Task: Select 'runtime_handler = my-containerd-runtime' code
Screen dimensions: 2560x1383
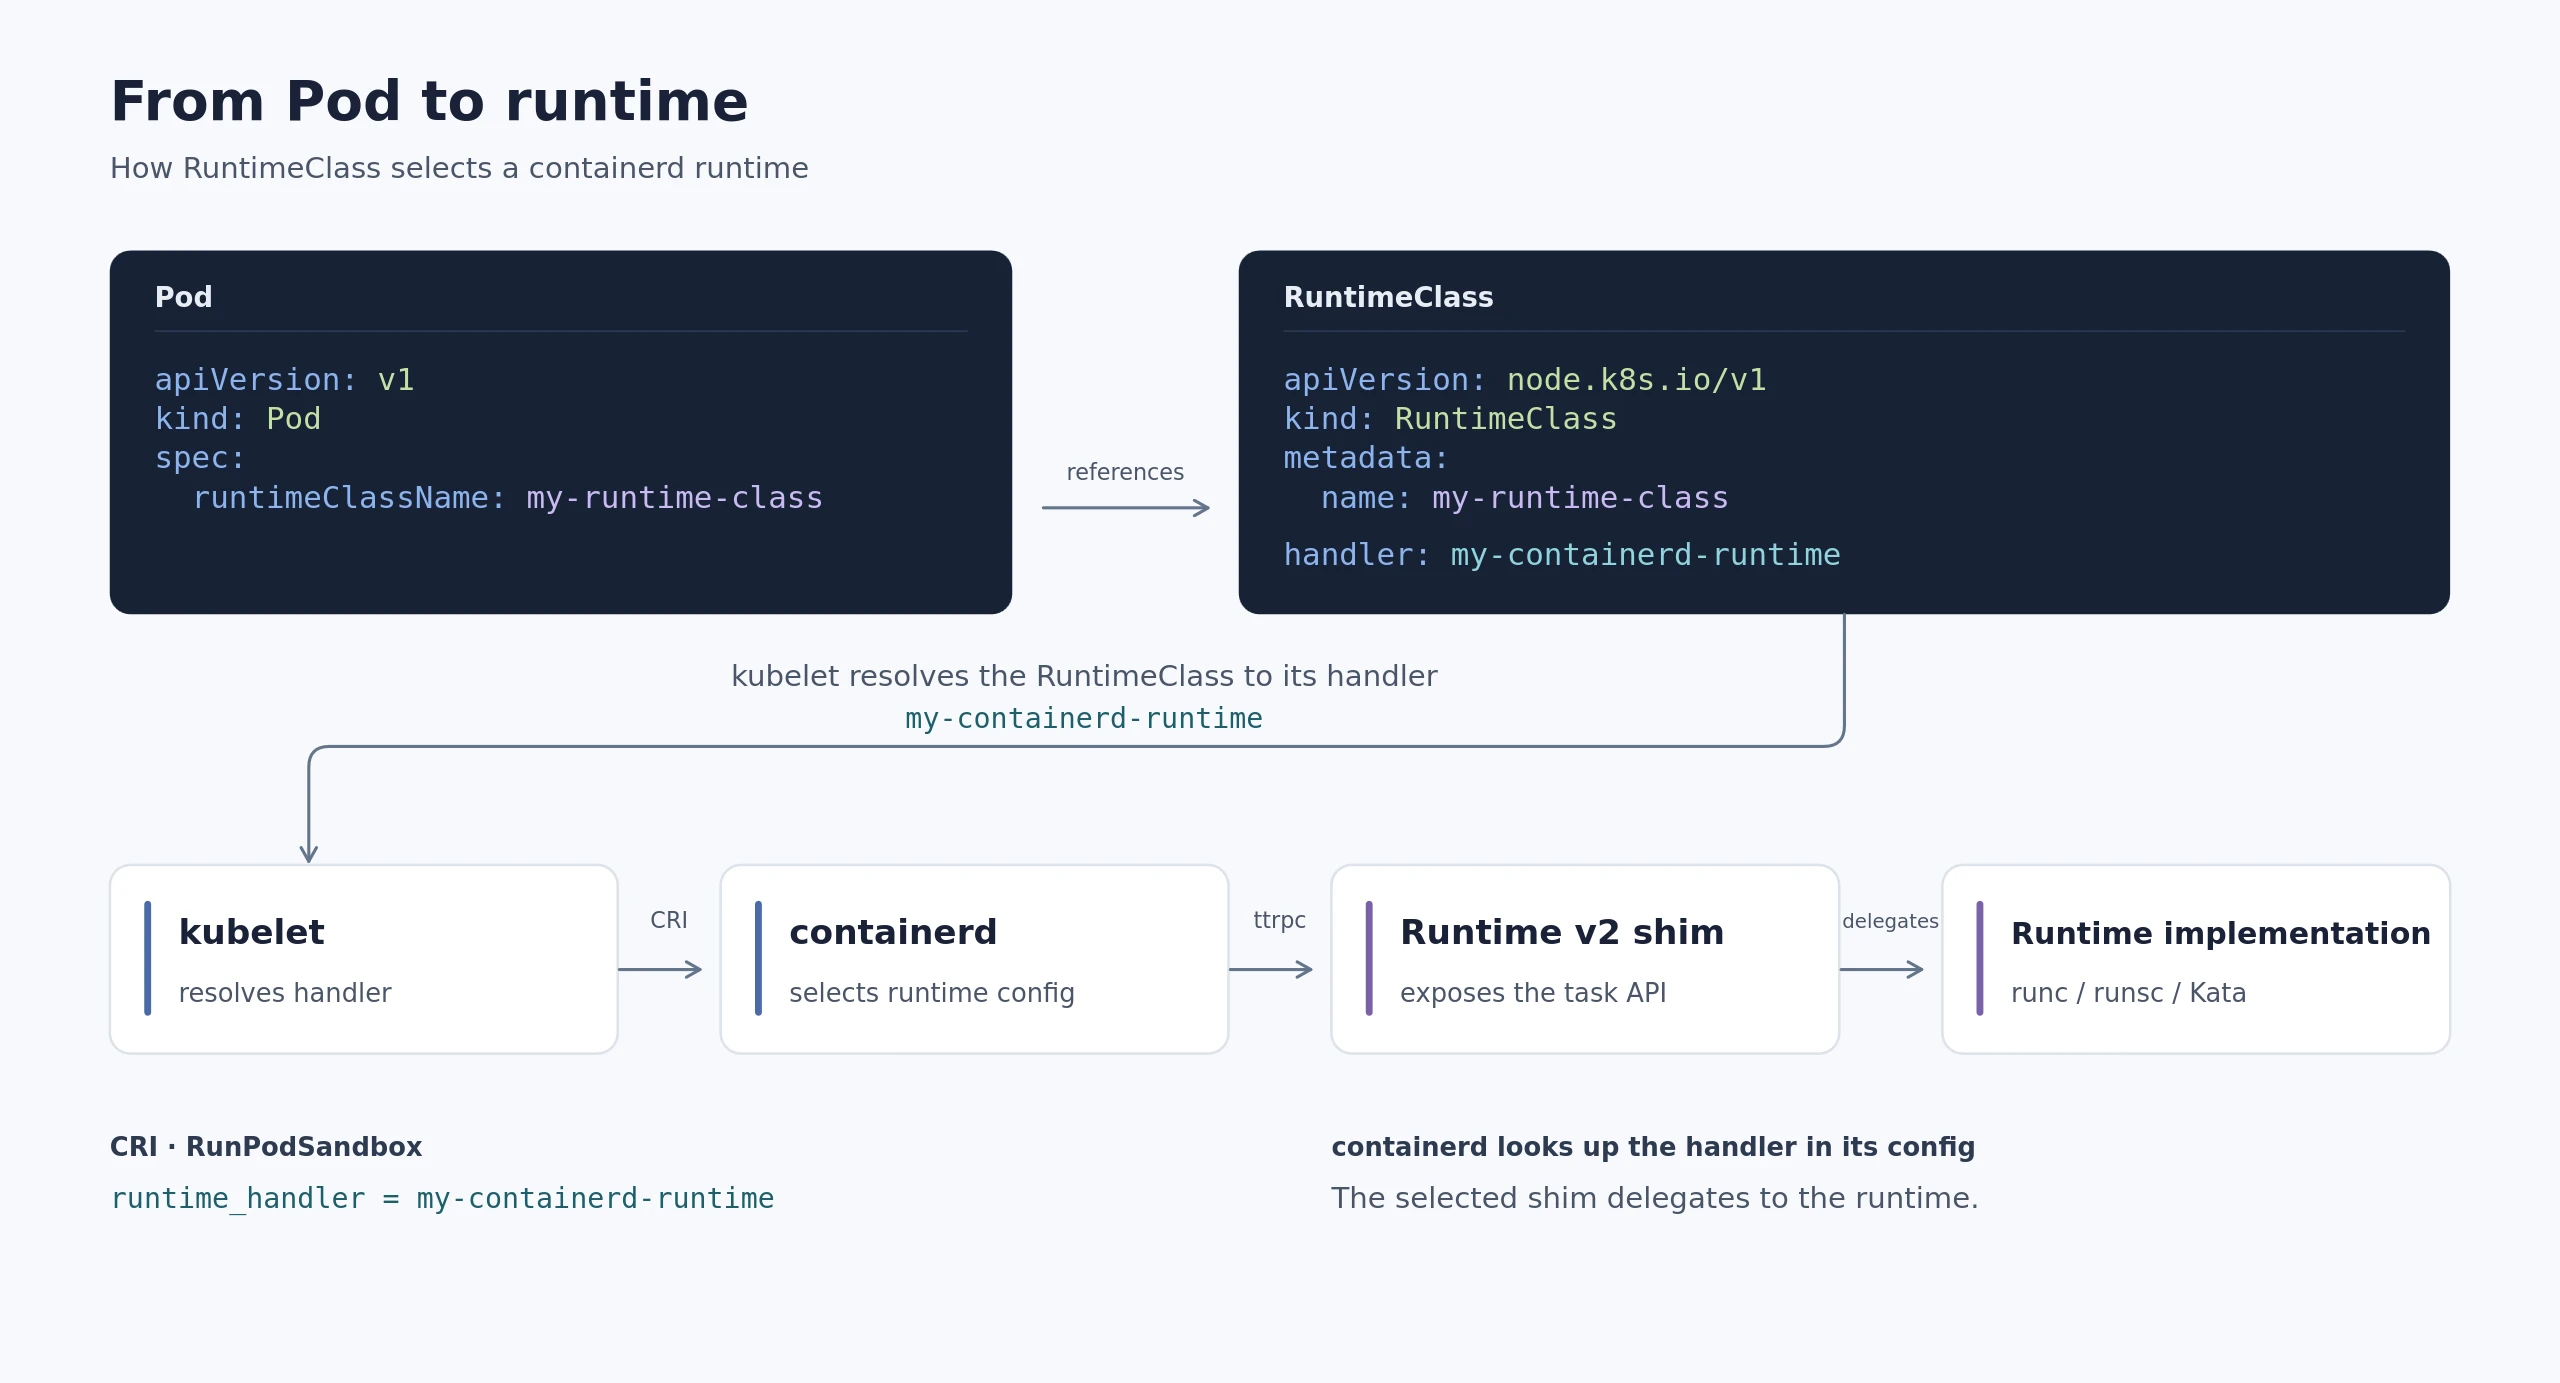Action: tap(442, 1199)
